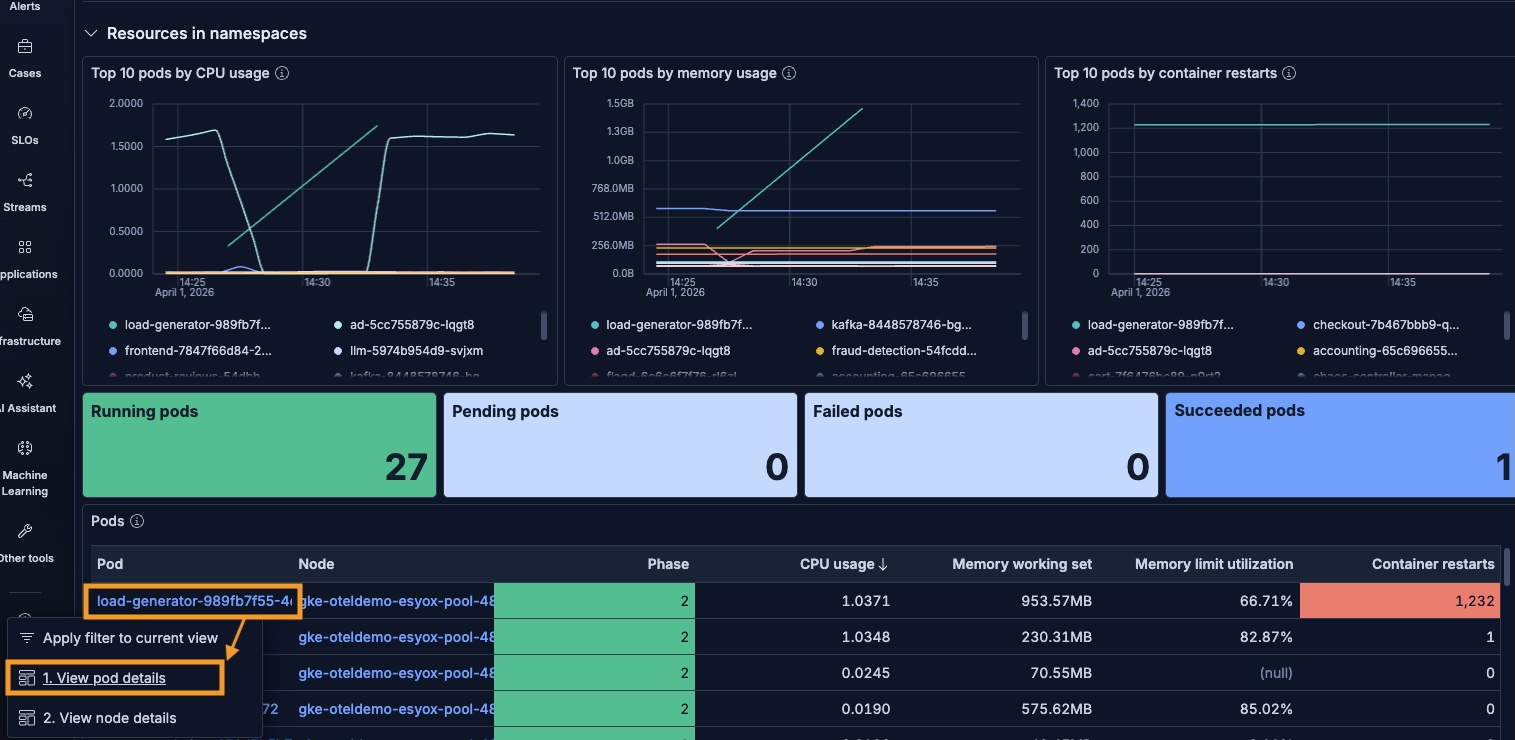Click the icon next to View node details
This screenshot has height=740, width=1515.
(27, 718)
